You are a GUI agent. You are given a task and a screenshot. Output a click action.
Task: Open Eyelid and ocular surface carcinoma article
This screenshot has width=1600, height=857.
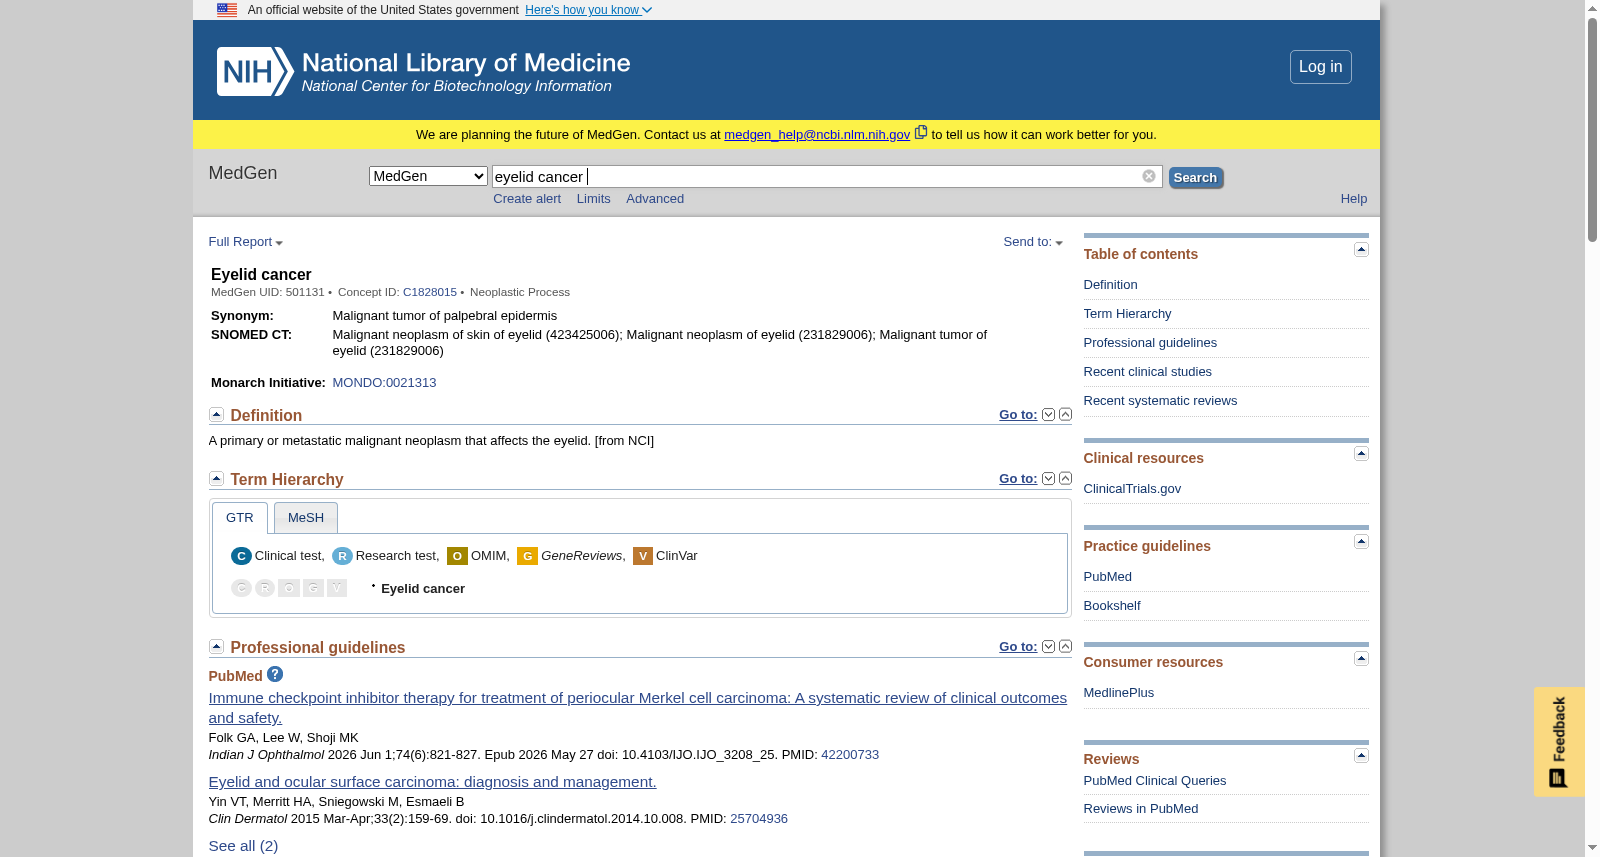click(432, 782)
